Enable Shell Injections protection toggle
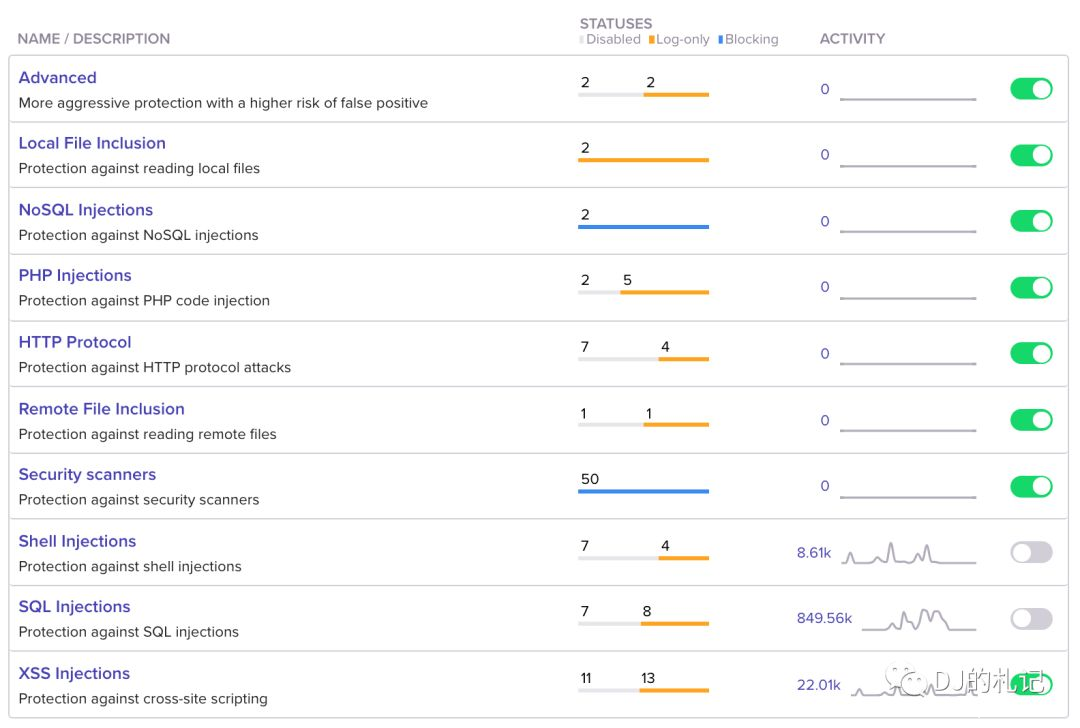The width and height of the screenshot is (1080, 728). 1031,552
